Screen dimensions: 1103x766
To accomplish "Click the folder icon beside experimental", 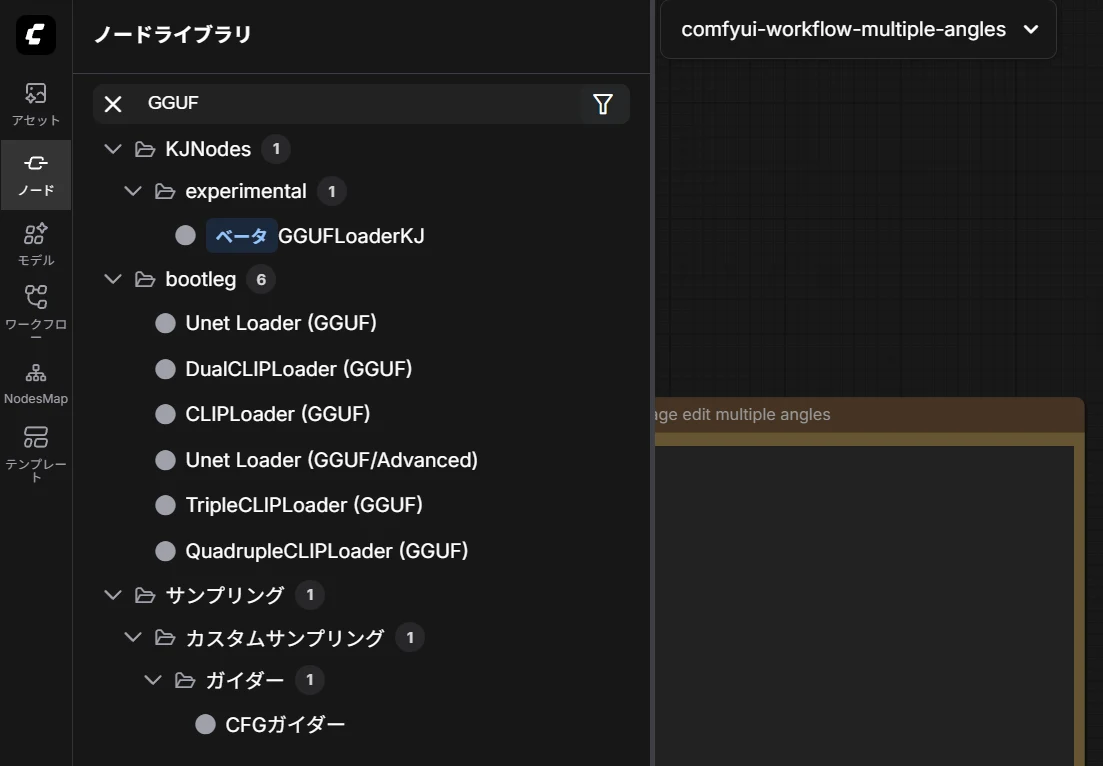I will point(165,191).
